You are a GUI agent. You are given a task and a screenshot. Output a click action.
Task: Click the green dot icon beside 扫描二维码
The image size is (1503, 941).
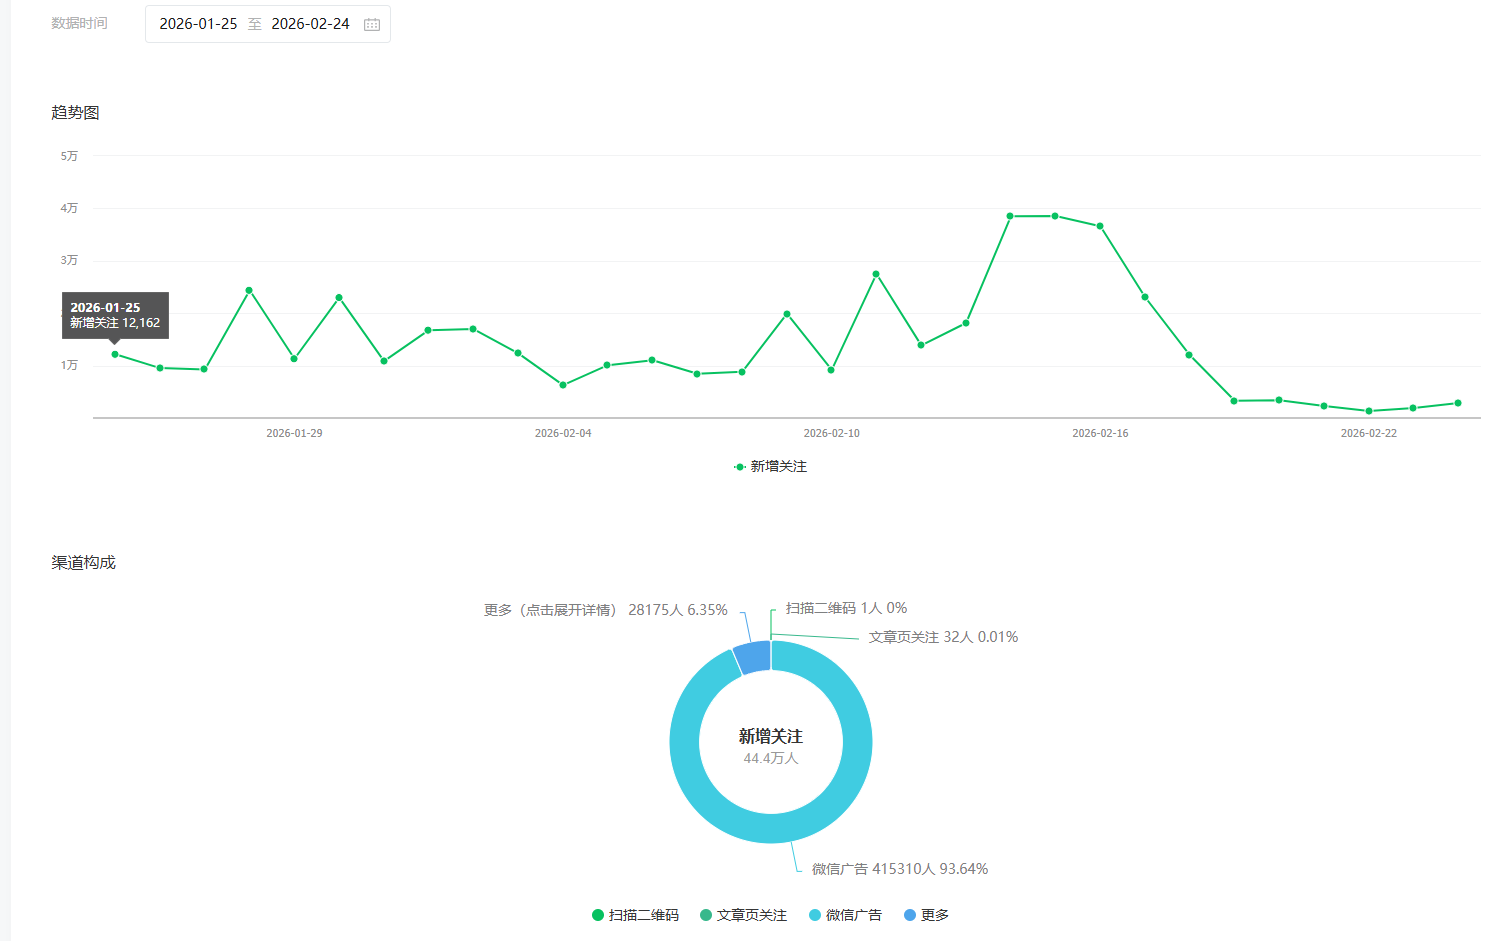[598, 915]
